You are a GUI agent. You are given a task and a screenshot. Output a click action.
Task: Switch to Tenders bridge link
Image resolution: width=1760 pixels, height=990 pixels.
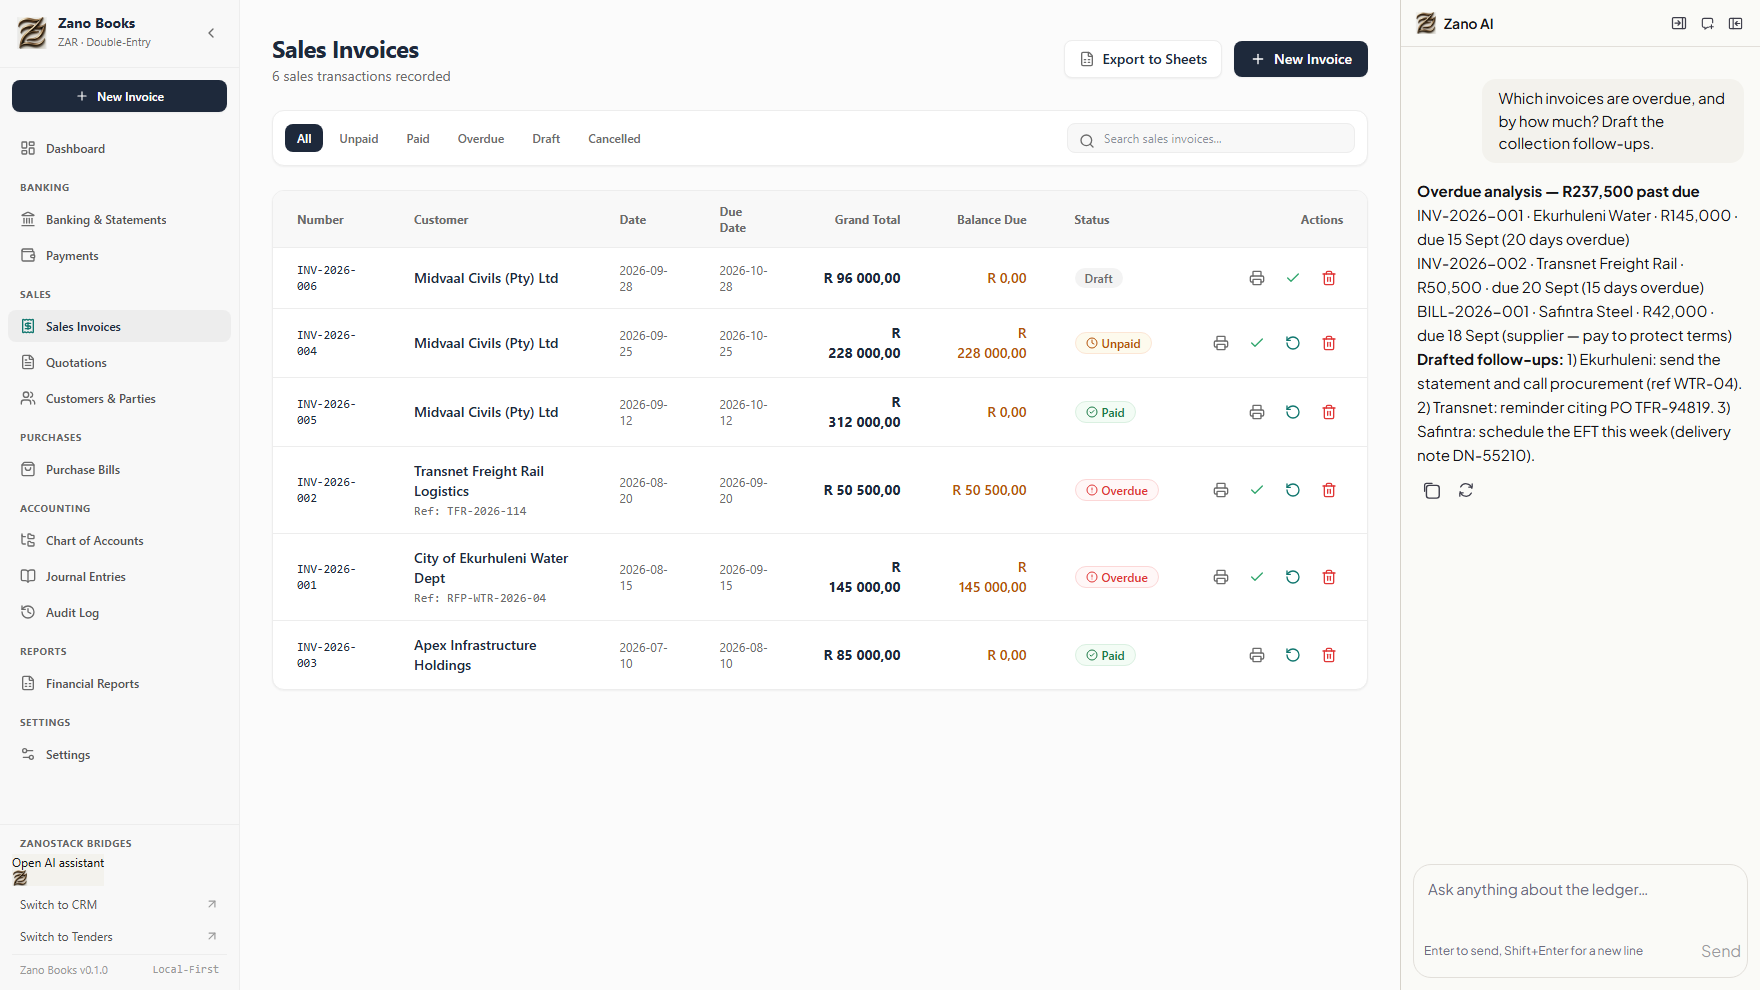[x=119, y=937]
